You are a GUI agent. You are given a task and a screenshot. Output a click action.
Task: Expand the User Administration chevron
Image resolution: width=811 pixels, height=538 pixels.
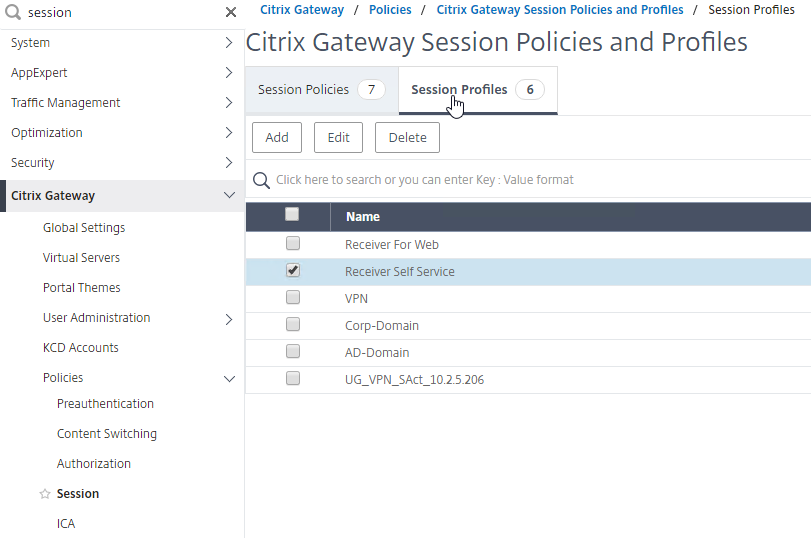pos(229,320)
